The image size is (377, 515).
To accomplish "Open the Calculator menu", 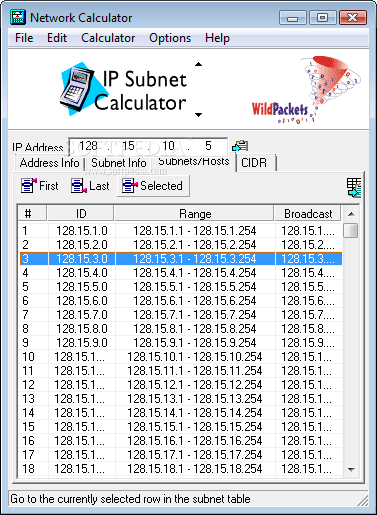I will 108,38.
